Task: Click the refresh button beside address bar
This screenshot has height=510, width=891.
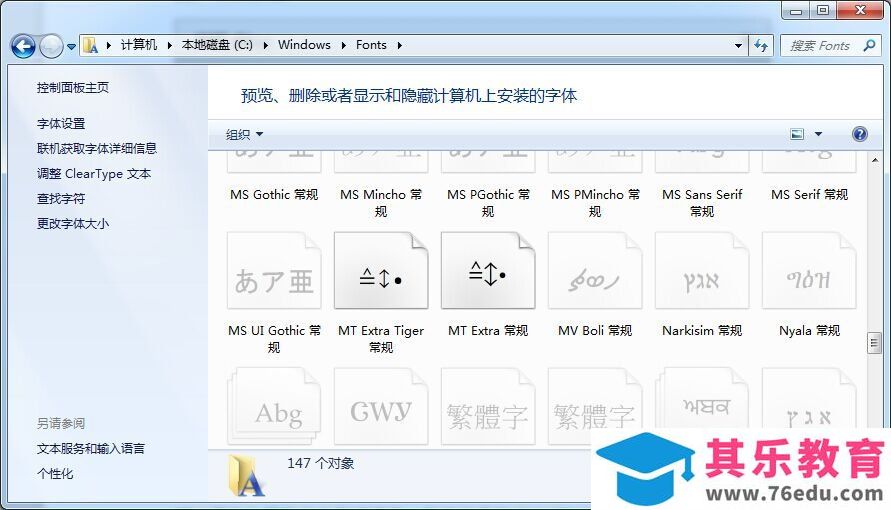Action: click(761, 45)
